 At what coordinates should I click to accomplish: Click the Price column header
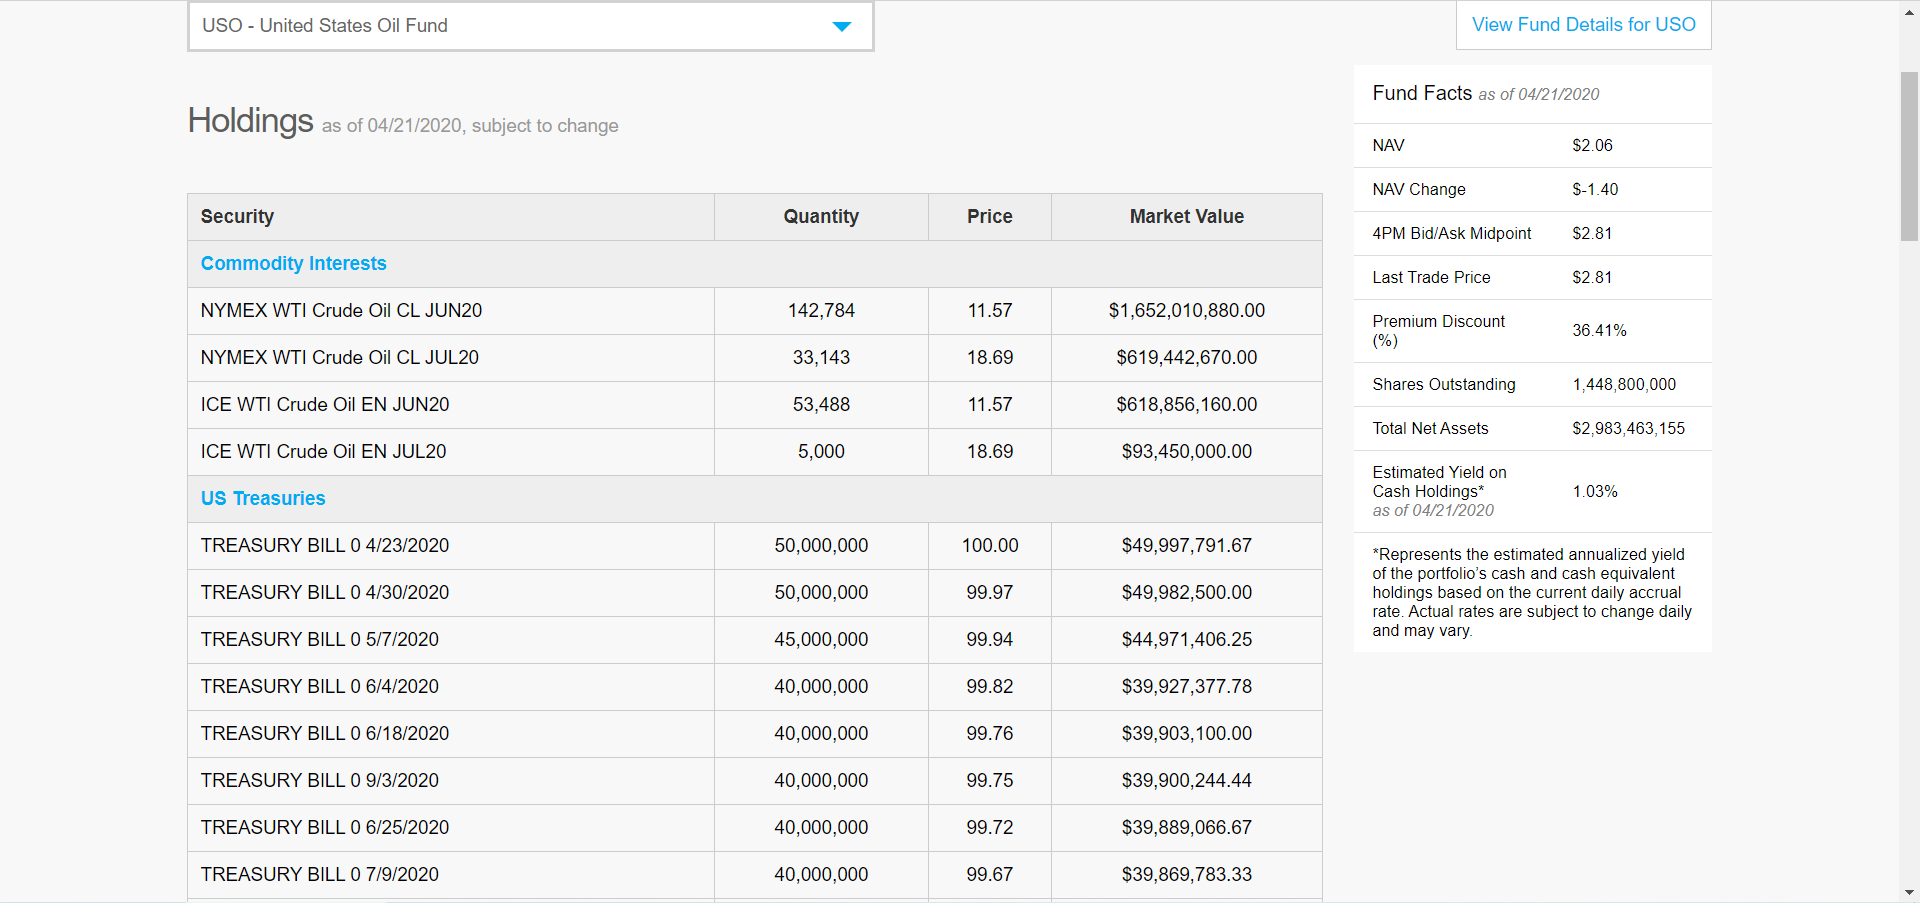tap(990, 217)
